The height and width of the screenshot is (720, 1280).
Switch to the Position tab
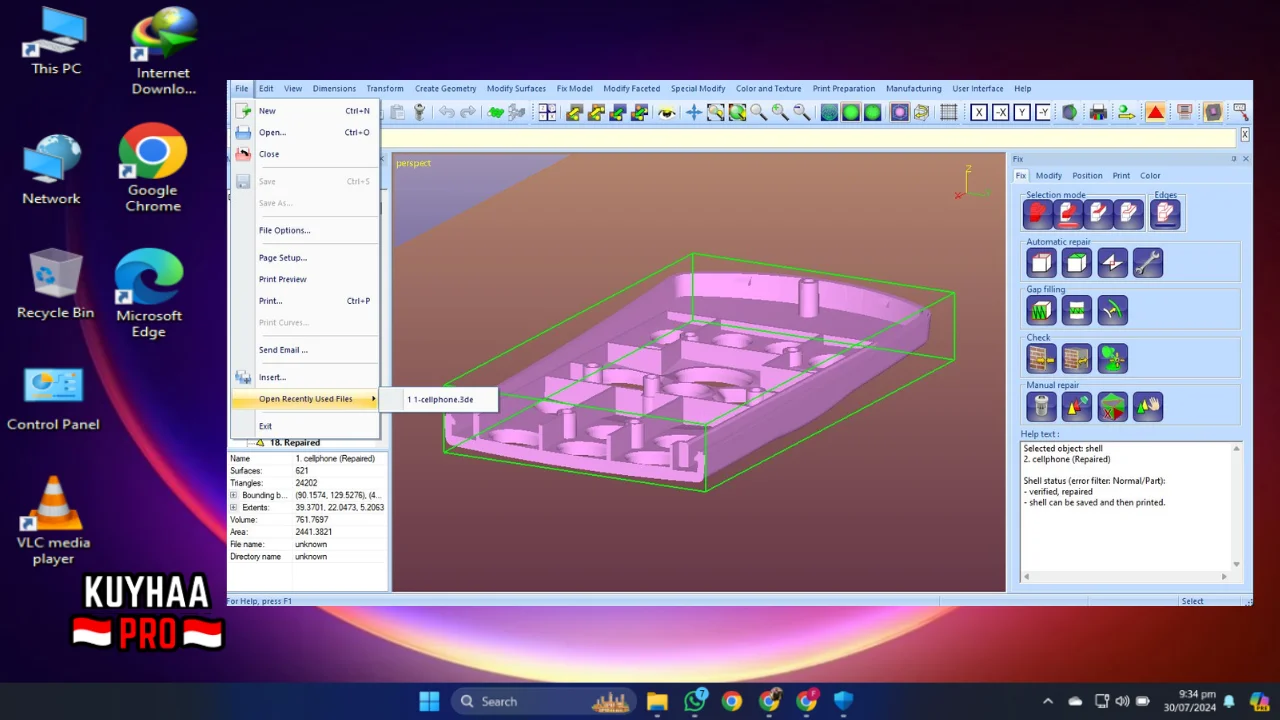(x=1087, y=176)
